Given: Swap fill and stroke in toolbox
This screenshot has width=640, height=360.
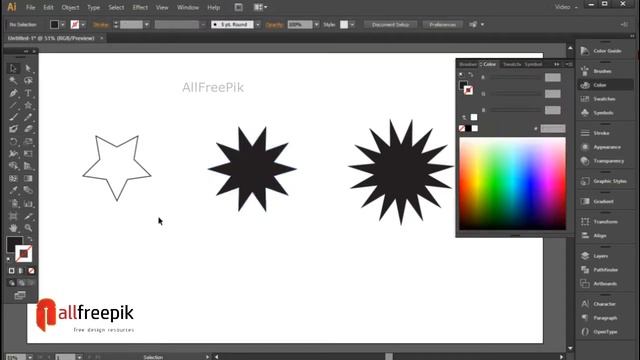Looking at the screenshot, I should tap(29, 239).
